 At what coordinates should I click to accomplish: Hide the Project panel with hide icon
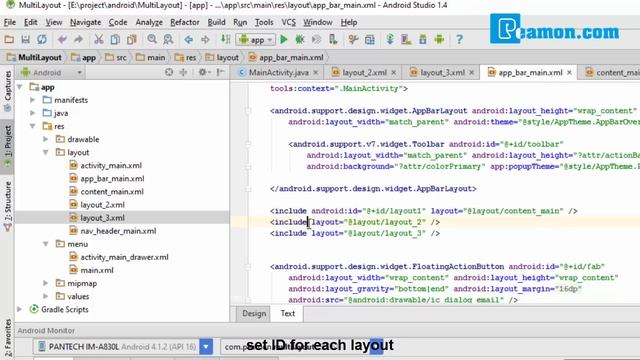220,72
